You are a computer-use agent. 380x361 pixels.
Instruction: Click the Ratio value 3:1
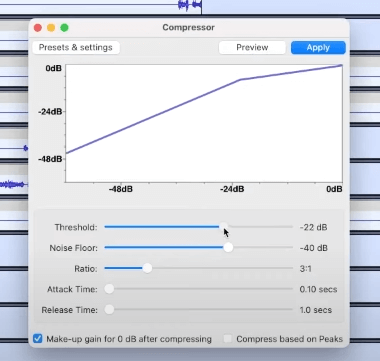(305, 269)
